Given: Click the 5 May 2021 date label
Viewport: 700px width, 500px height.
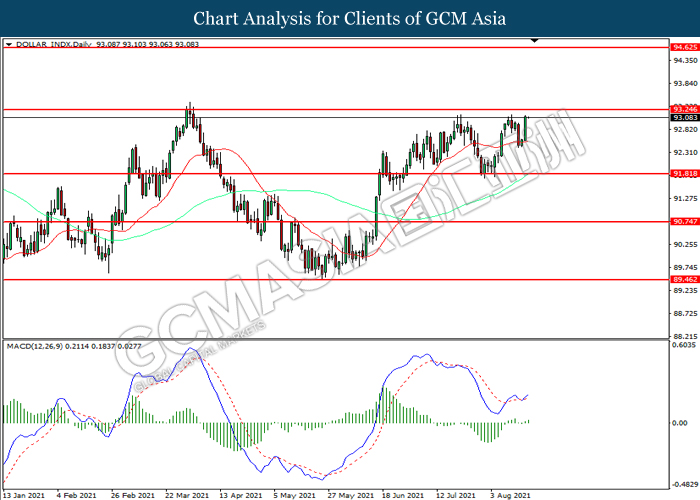Looking at the screenshot, I should pyautogui.click(x=295, y=495).
